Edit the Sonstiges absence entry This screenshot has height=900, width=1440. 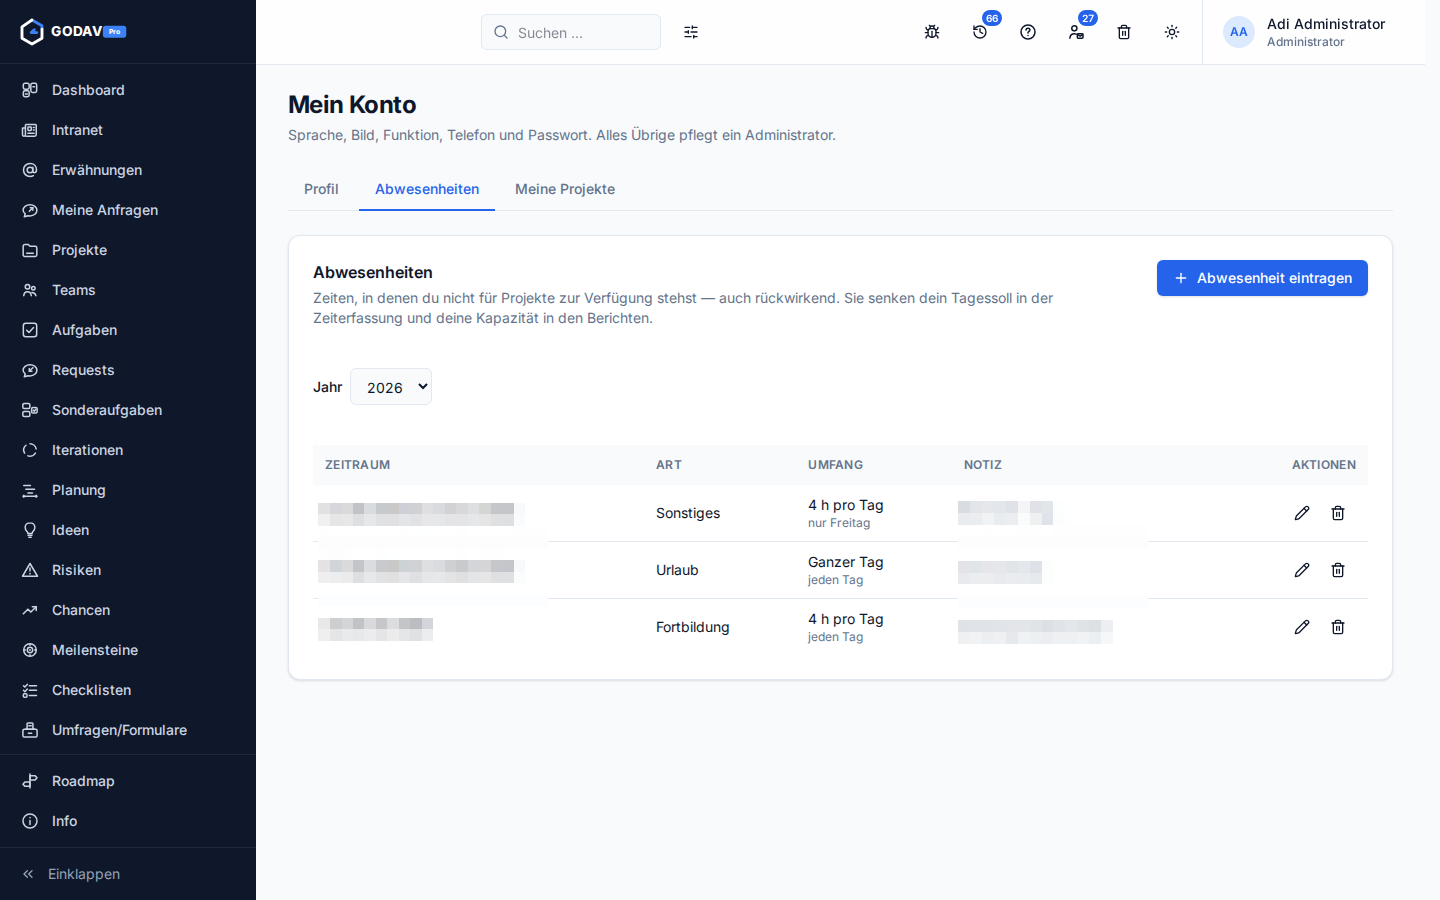(1302, 513)
